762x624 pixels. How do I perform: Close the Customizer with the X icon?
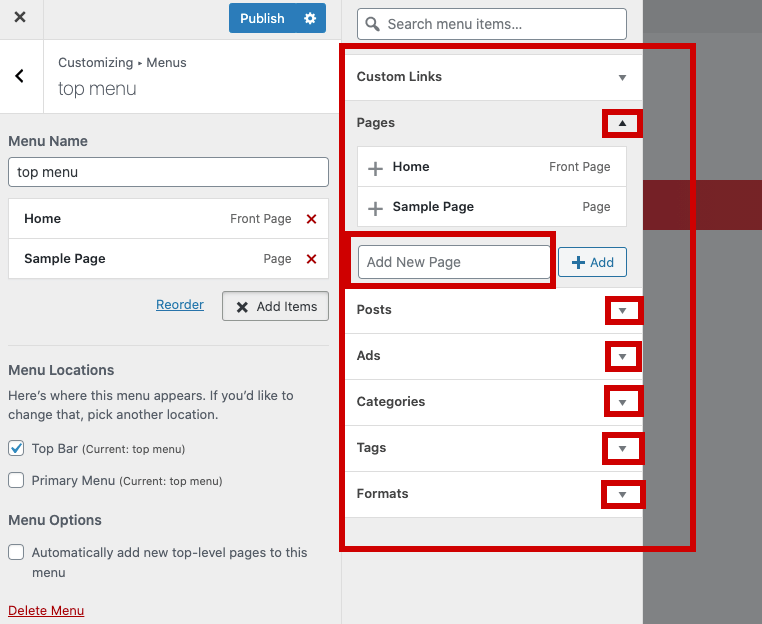point(20,17)
